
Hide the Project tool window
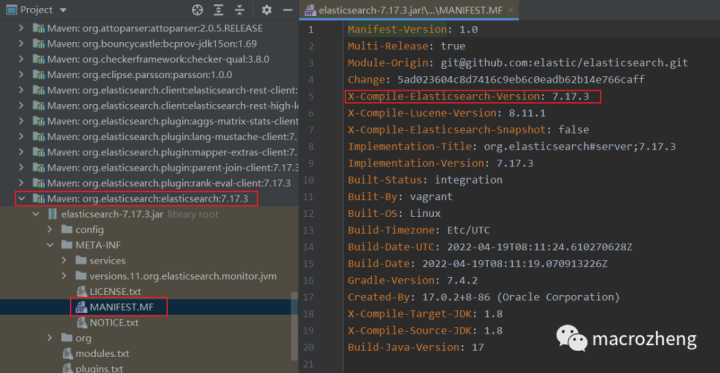click(x=287, y=10)
